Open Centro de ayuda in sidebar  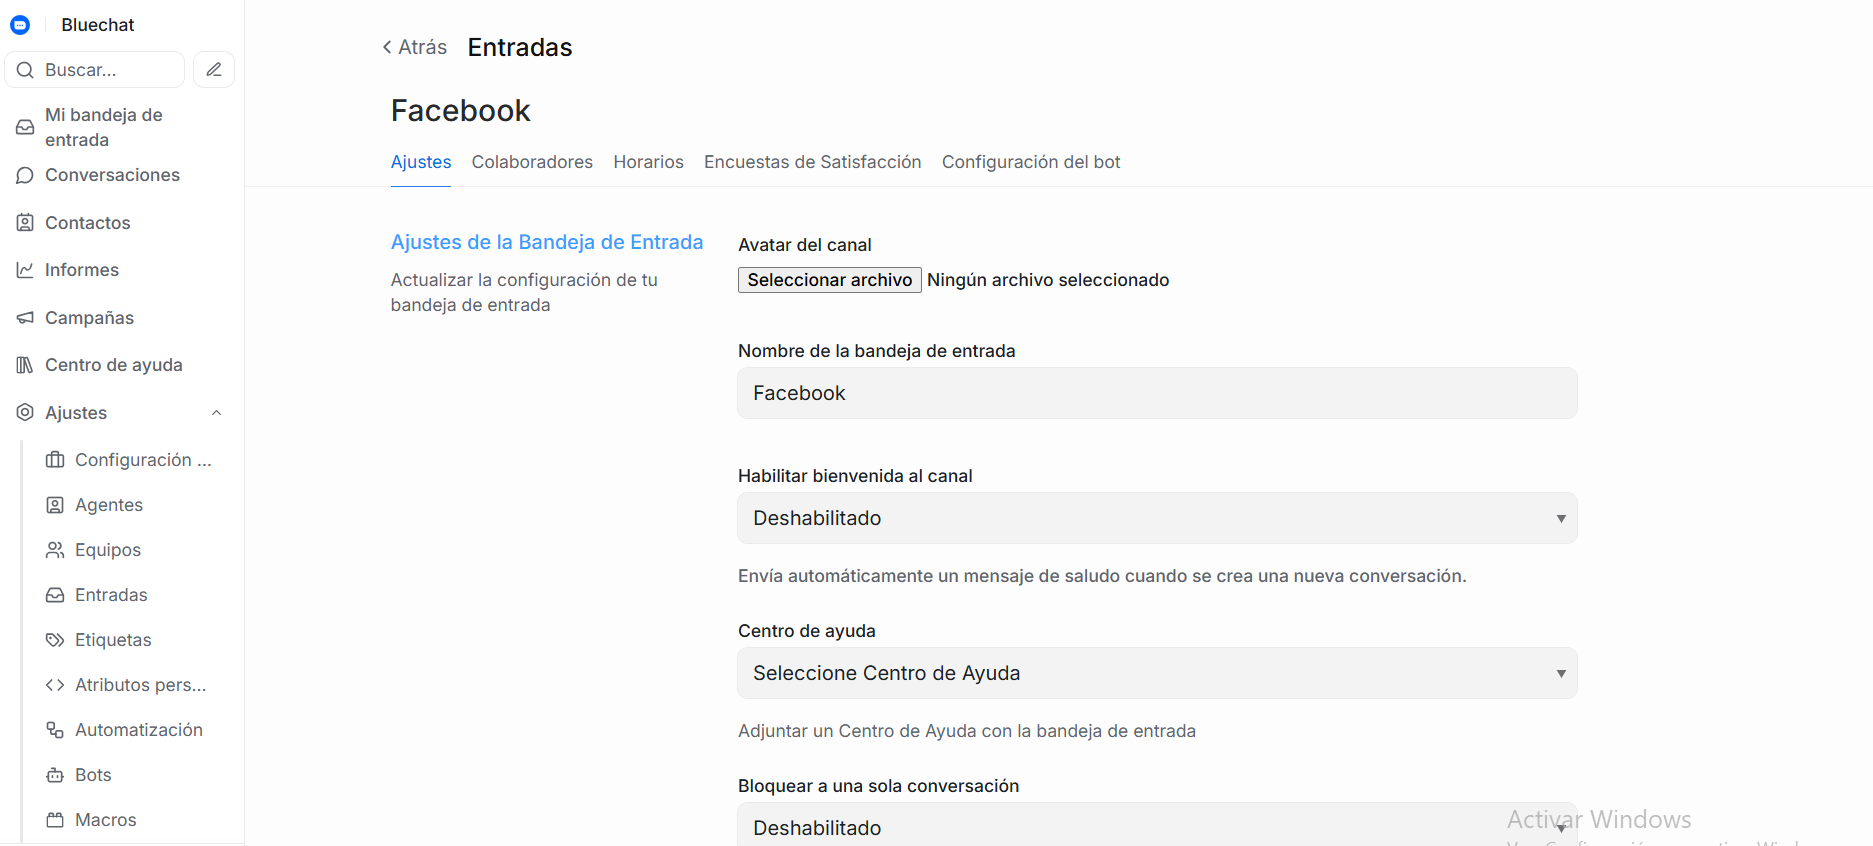click(x=113, y=365)
